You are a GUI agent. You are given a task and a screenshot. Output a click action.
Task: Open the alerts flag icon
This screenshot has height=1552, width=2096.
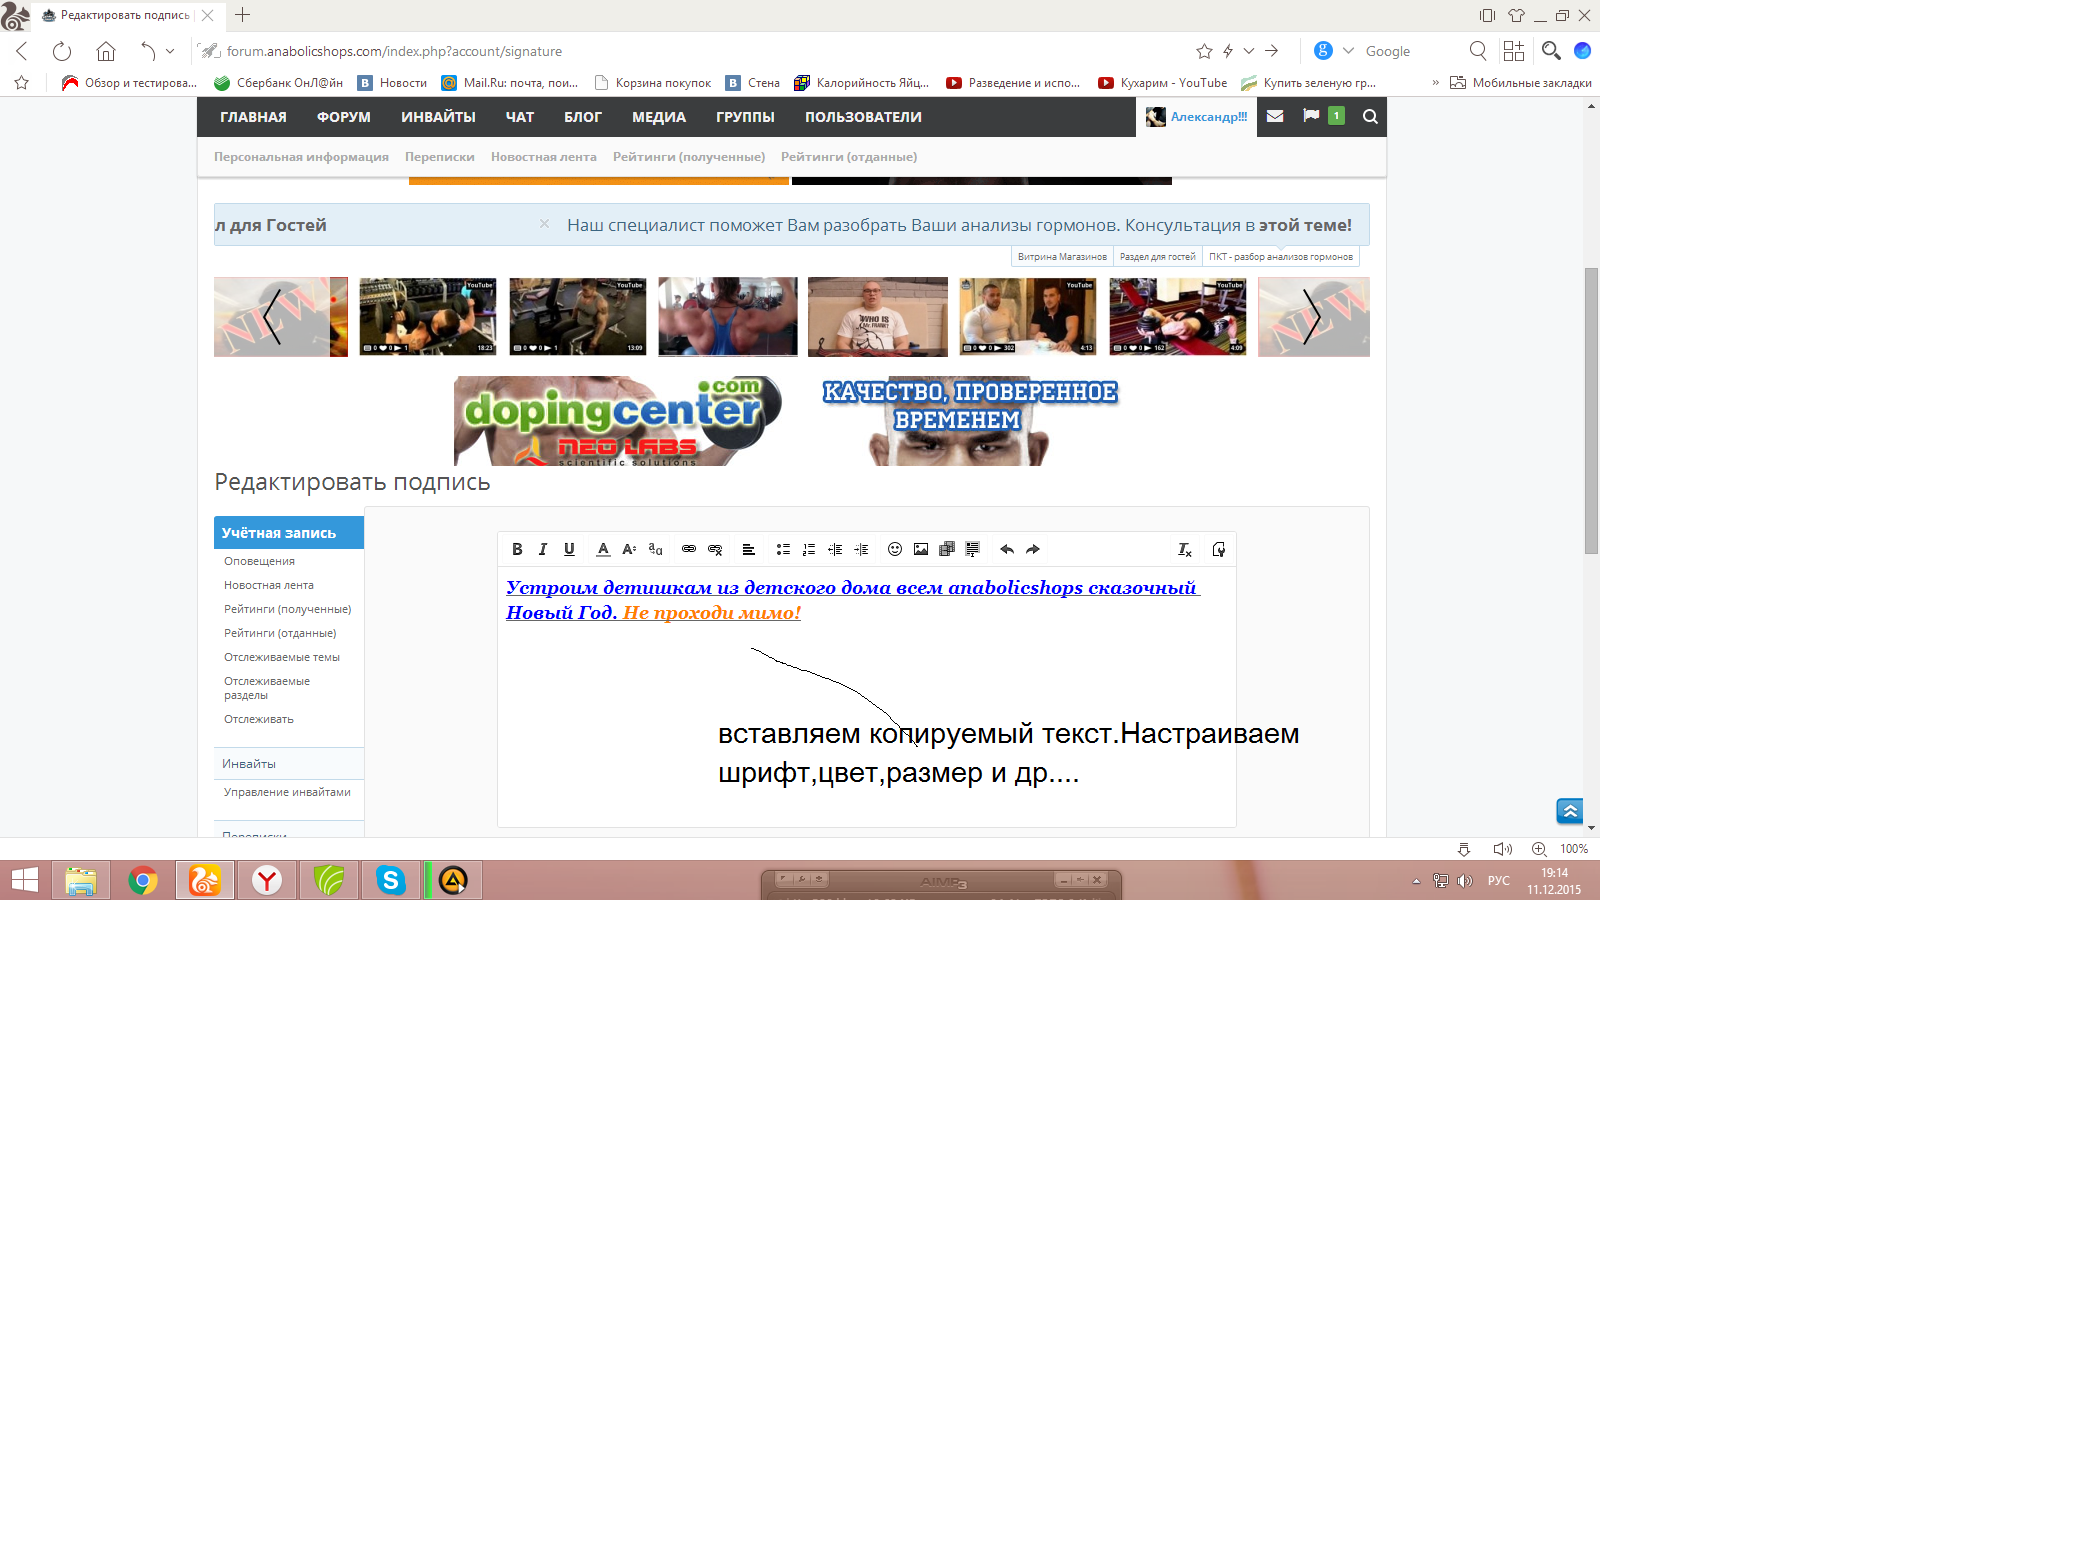[1311, 116]
